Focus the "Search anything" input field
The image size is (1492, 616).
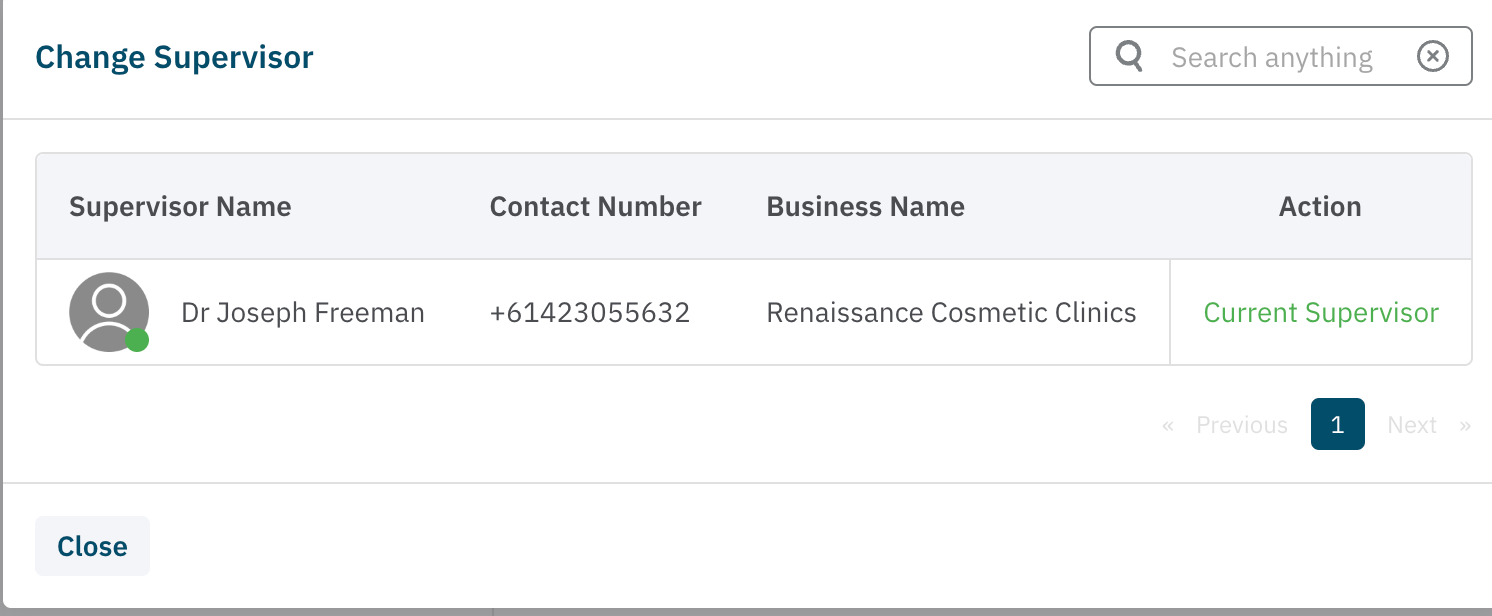click(1272, 57)
